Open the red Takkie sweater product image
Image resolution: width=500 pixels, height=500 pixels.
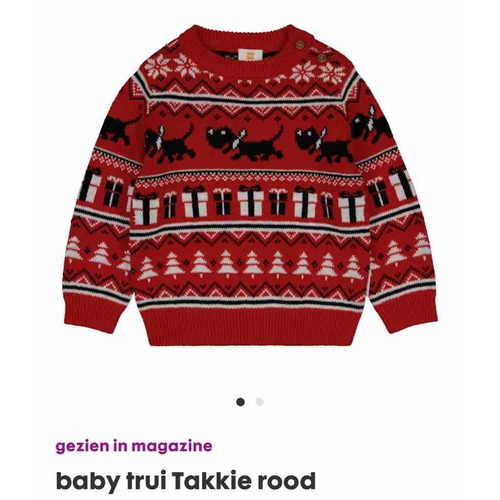click(x=250, y=185)
